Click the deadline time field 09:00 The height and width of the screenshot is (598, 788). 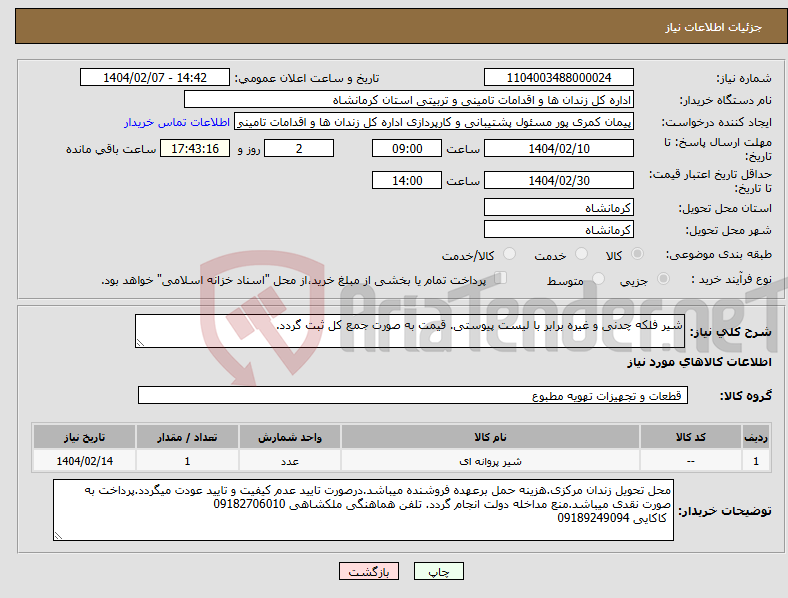pos(407,148)
